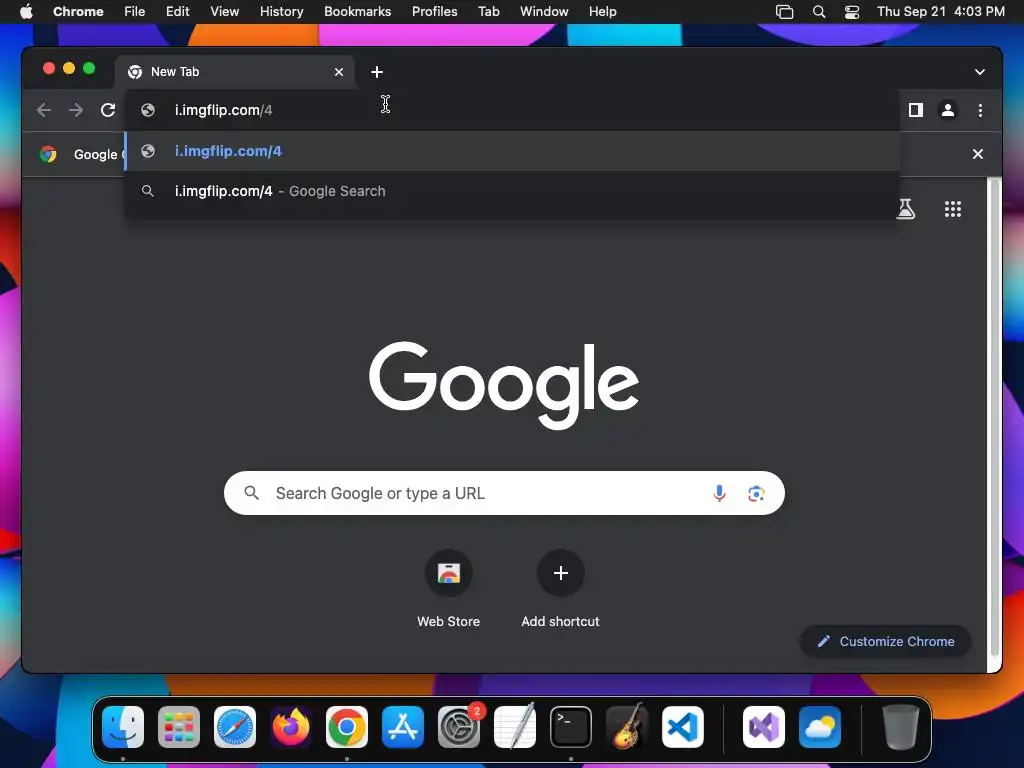Click the Stage Manager menu bar icon
Screen dimensions: 1024x768
click(x=784, y=11)
